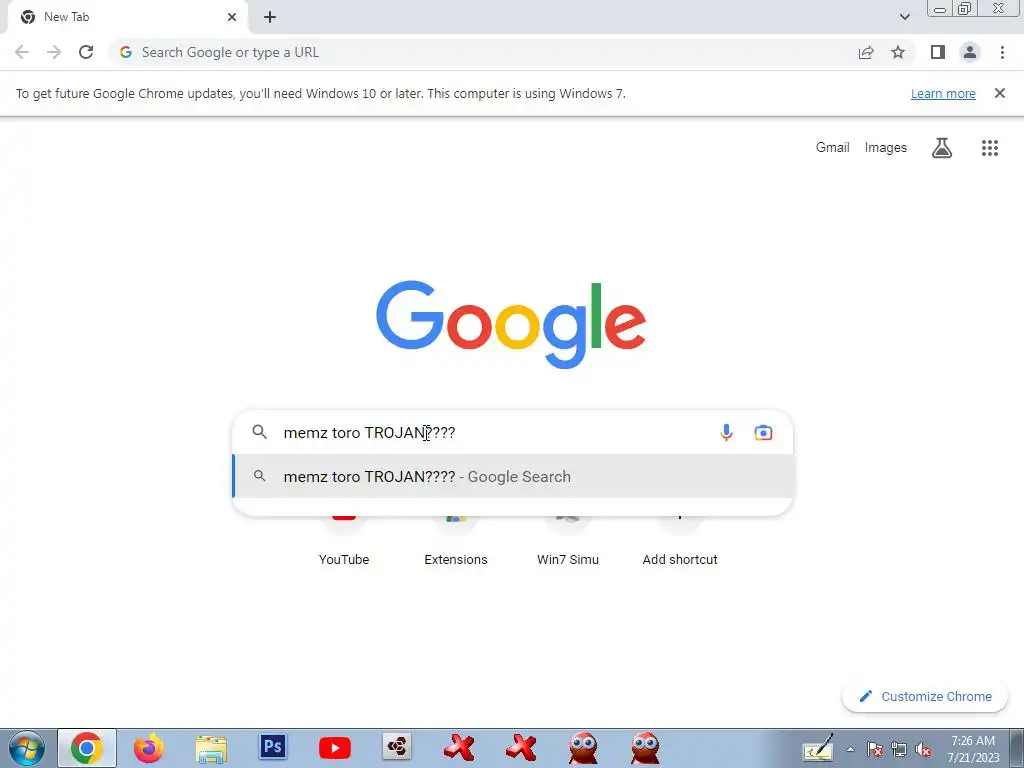Click the first red X taskbar icon
The width and height of the screenshot is (1024, 768).
coord(458,748)
